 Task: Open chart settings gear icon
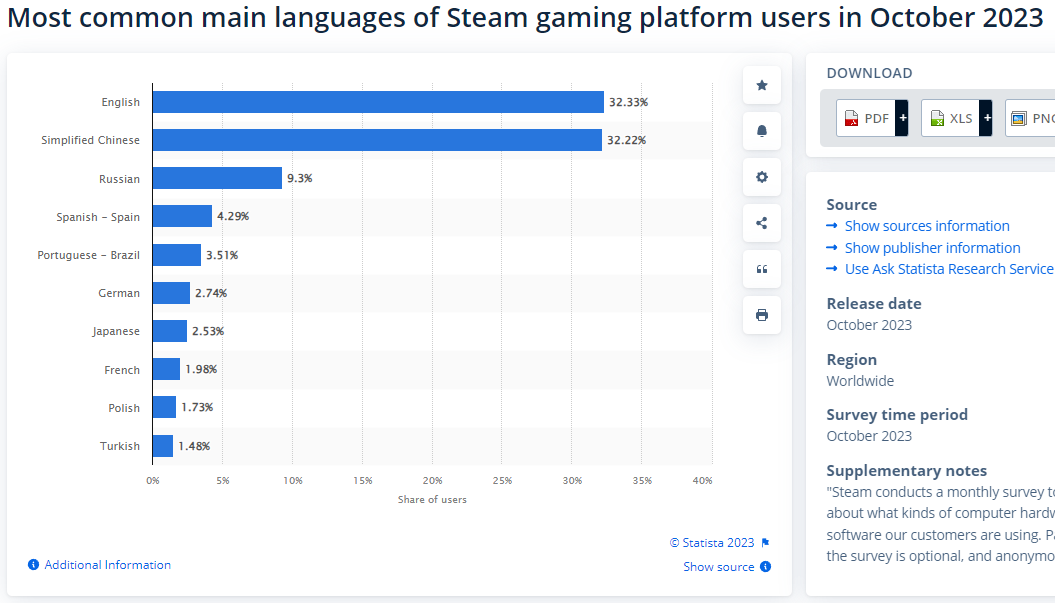click(x=762, y=177)
